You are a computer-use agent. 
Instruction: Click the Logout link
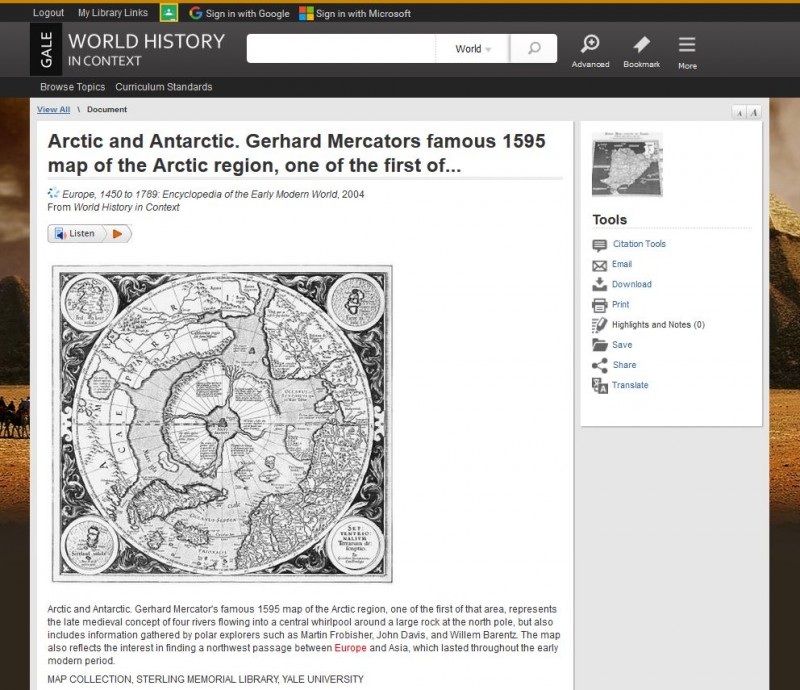[48, 13]
